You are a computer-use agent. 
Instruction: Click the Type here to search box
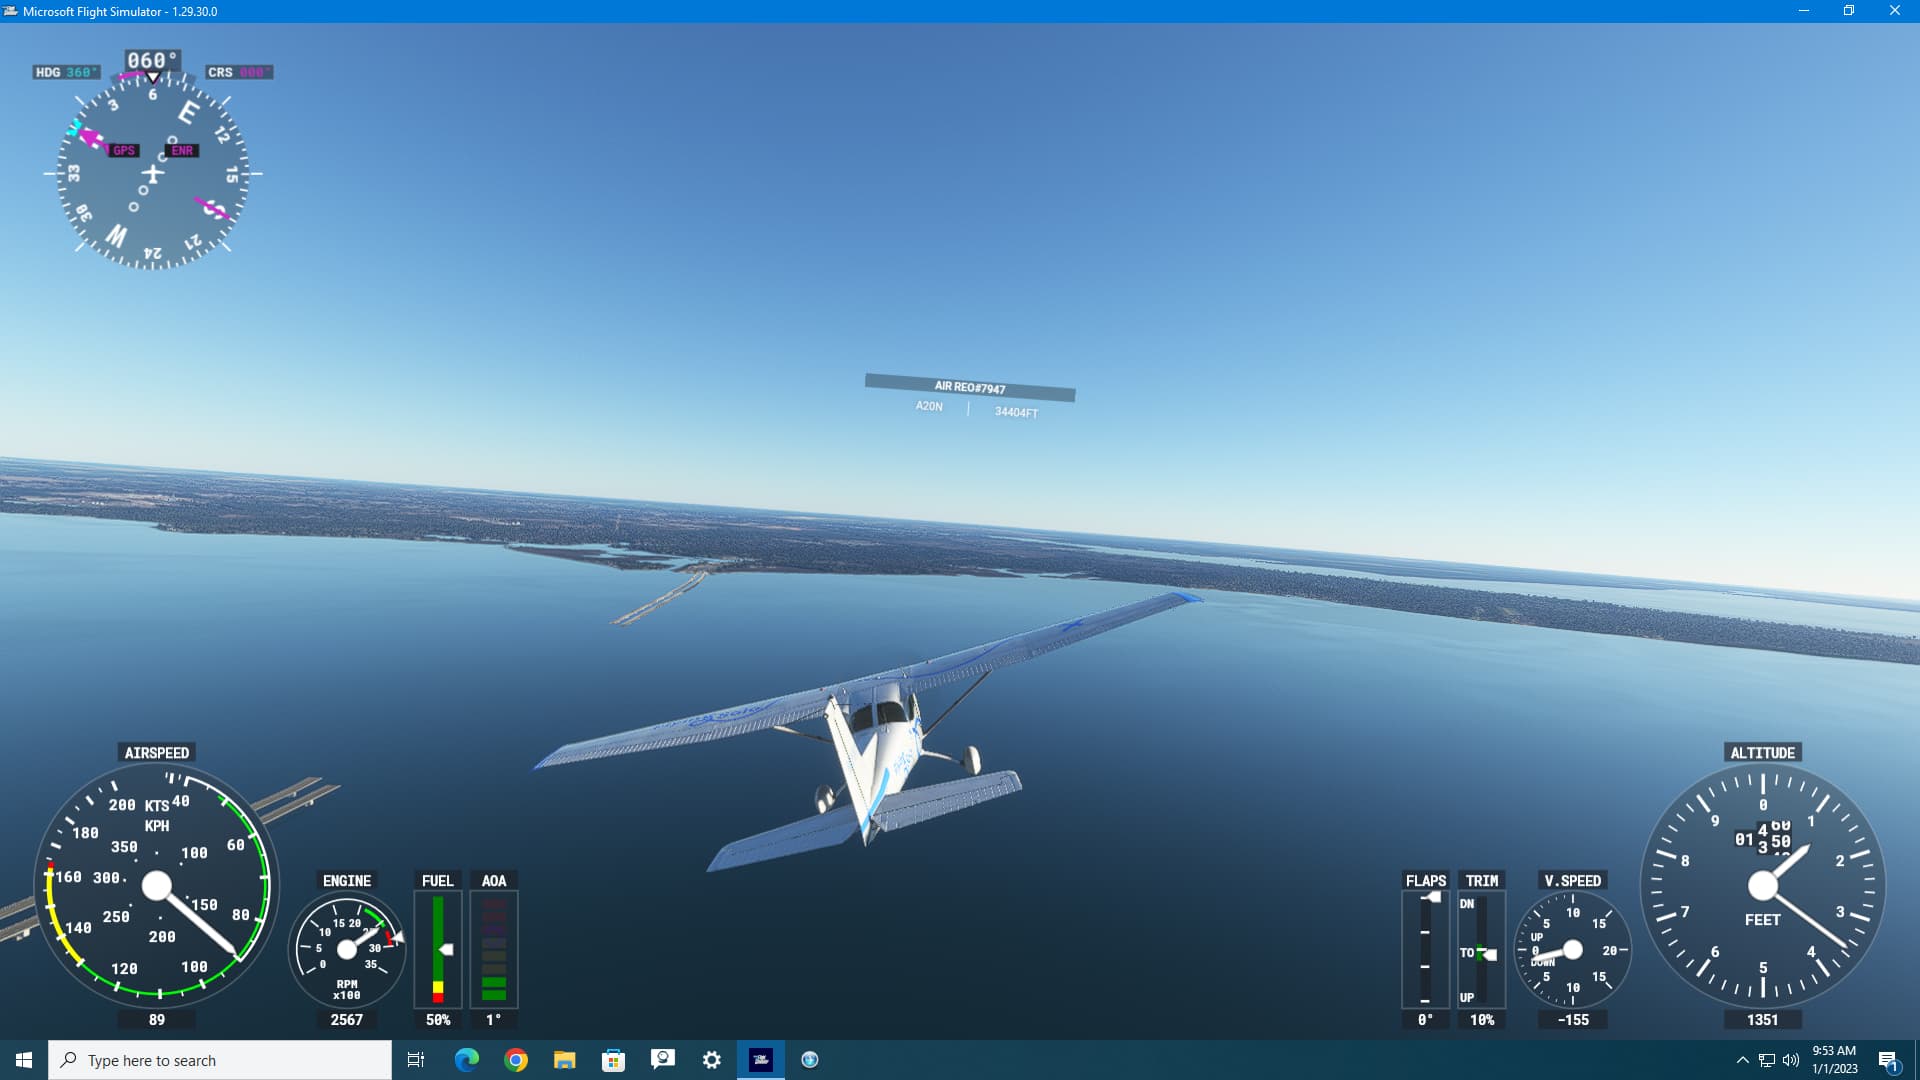tap(220, 1060)
